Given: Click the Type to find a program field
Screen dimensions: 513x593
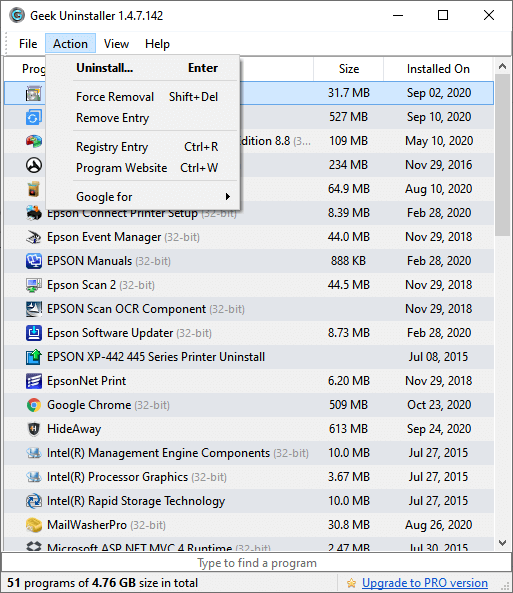Looking at the screenshot, I should click(x=256, y=563).
